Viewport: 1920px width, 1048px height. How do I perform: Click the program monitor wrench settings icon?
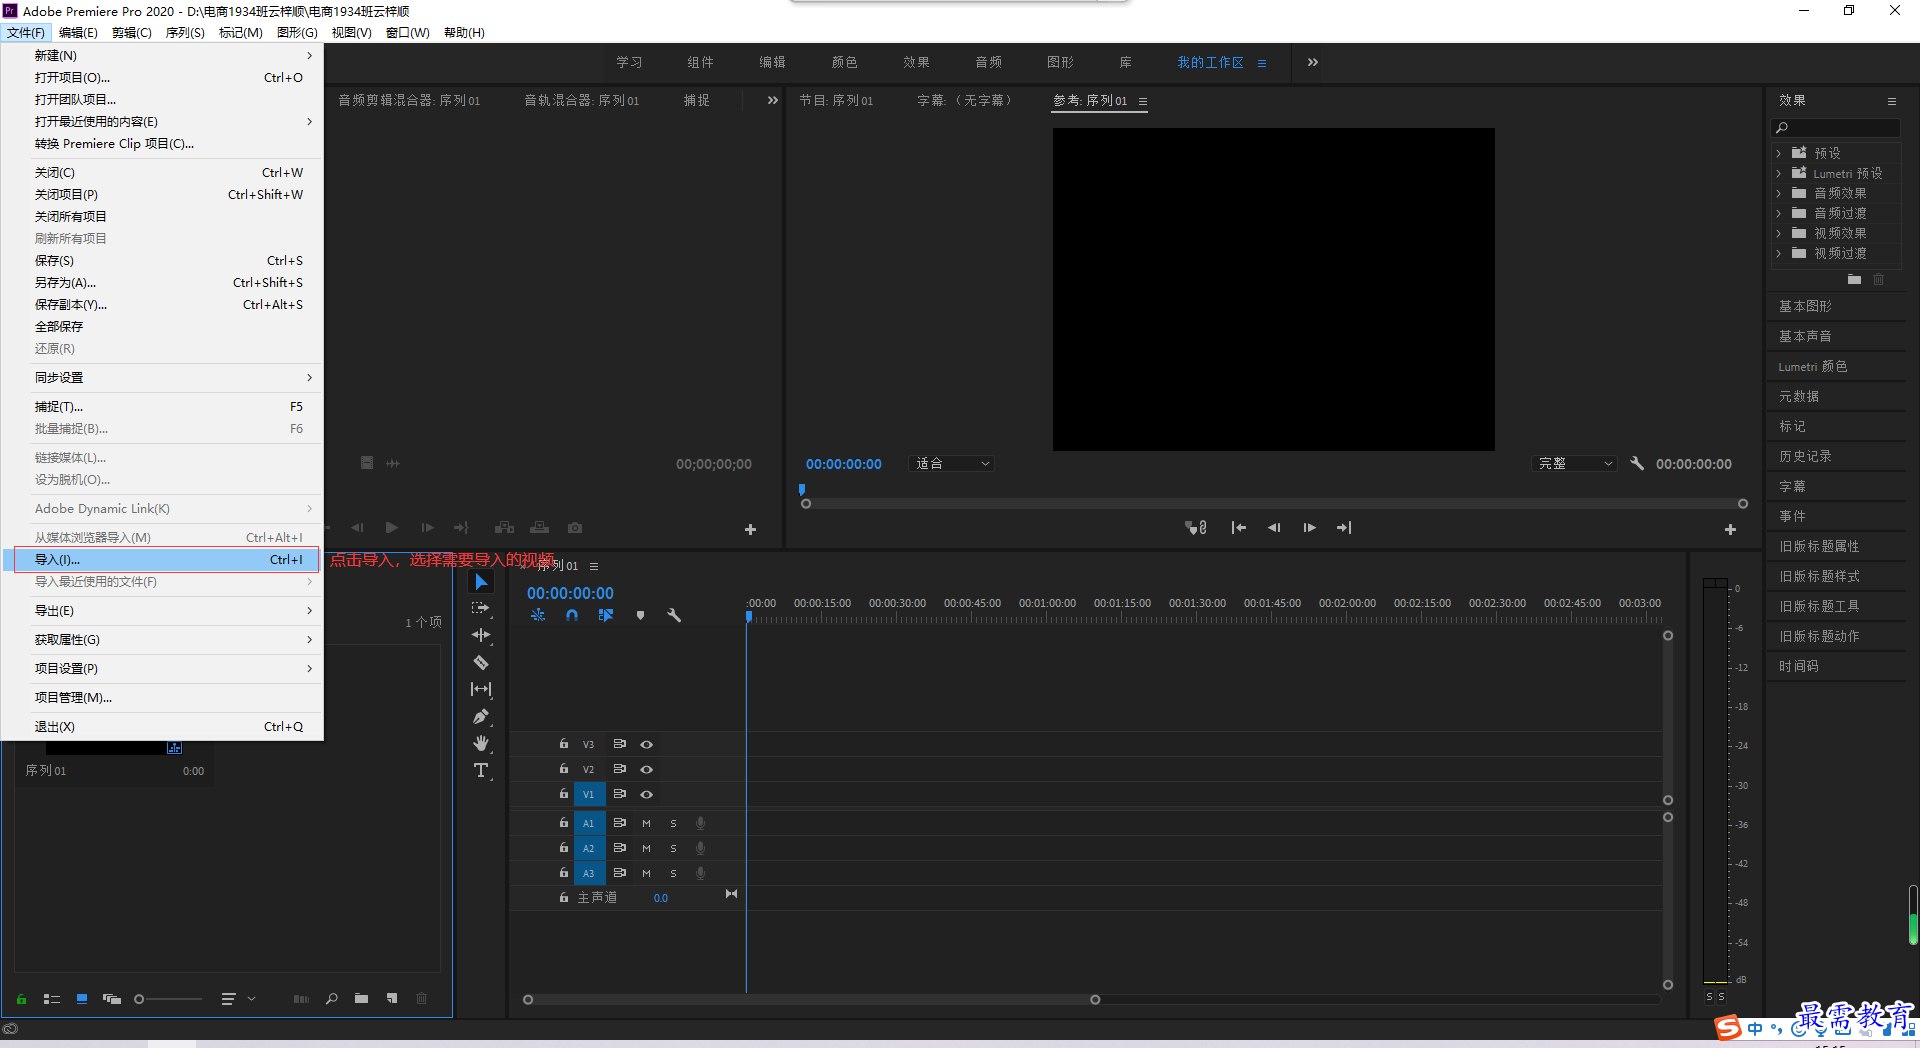(1637, 463)
